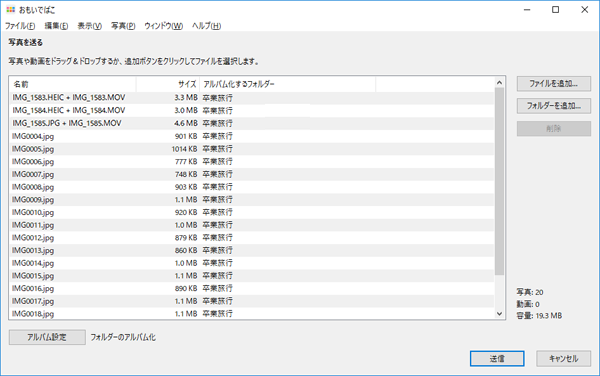This screenshot has width=600, height=376.
Task: Open the 表示(V) menu
Action: pos(90,26)
